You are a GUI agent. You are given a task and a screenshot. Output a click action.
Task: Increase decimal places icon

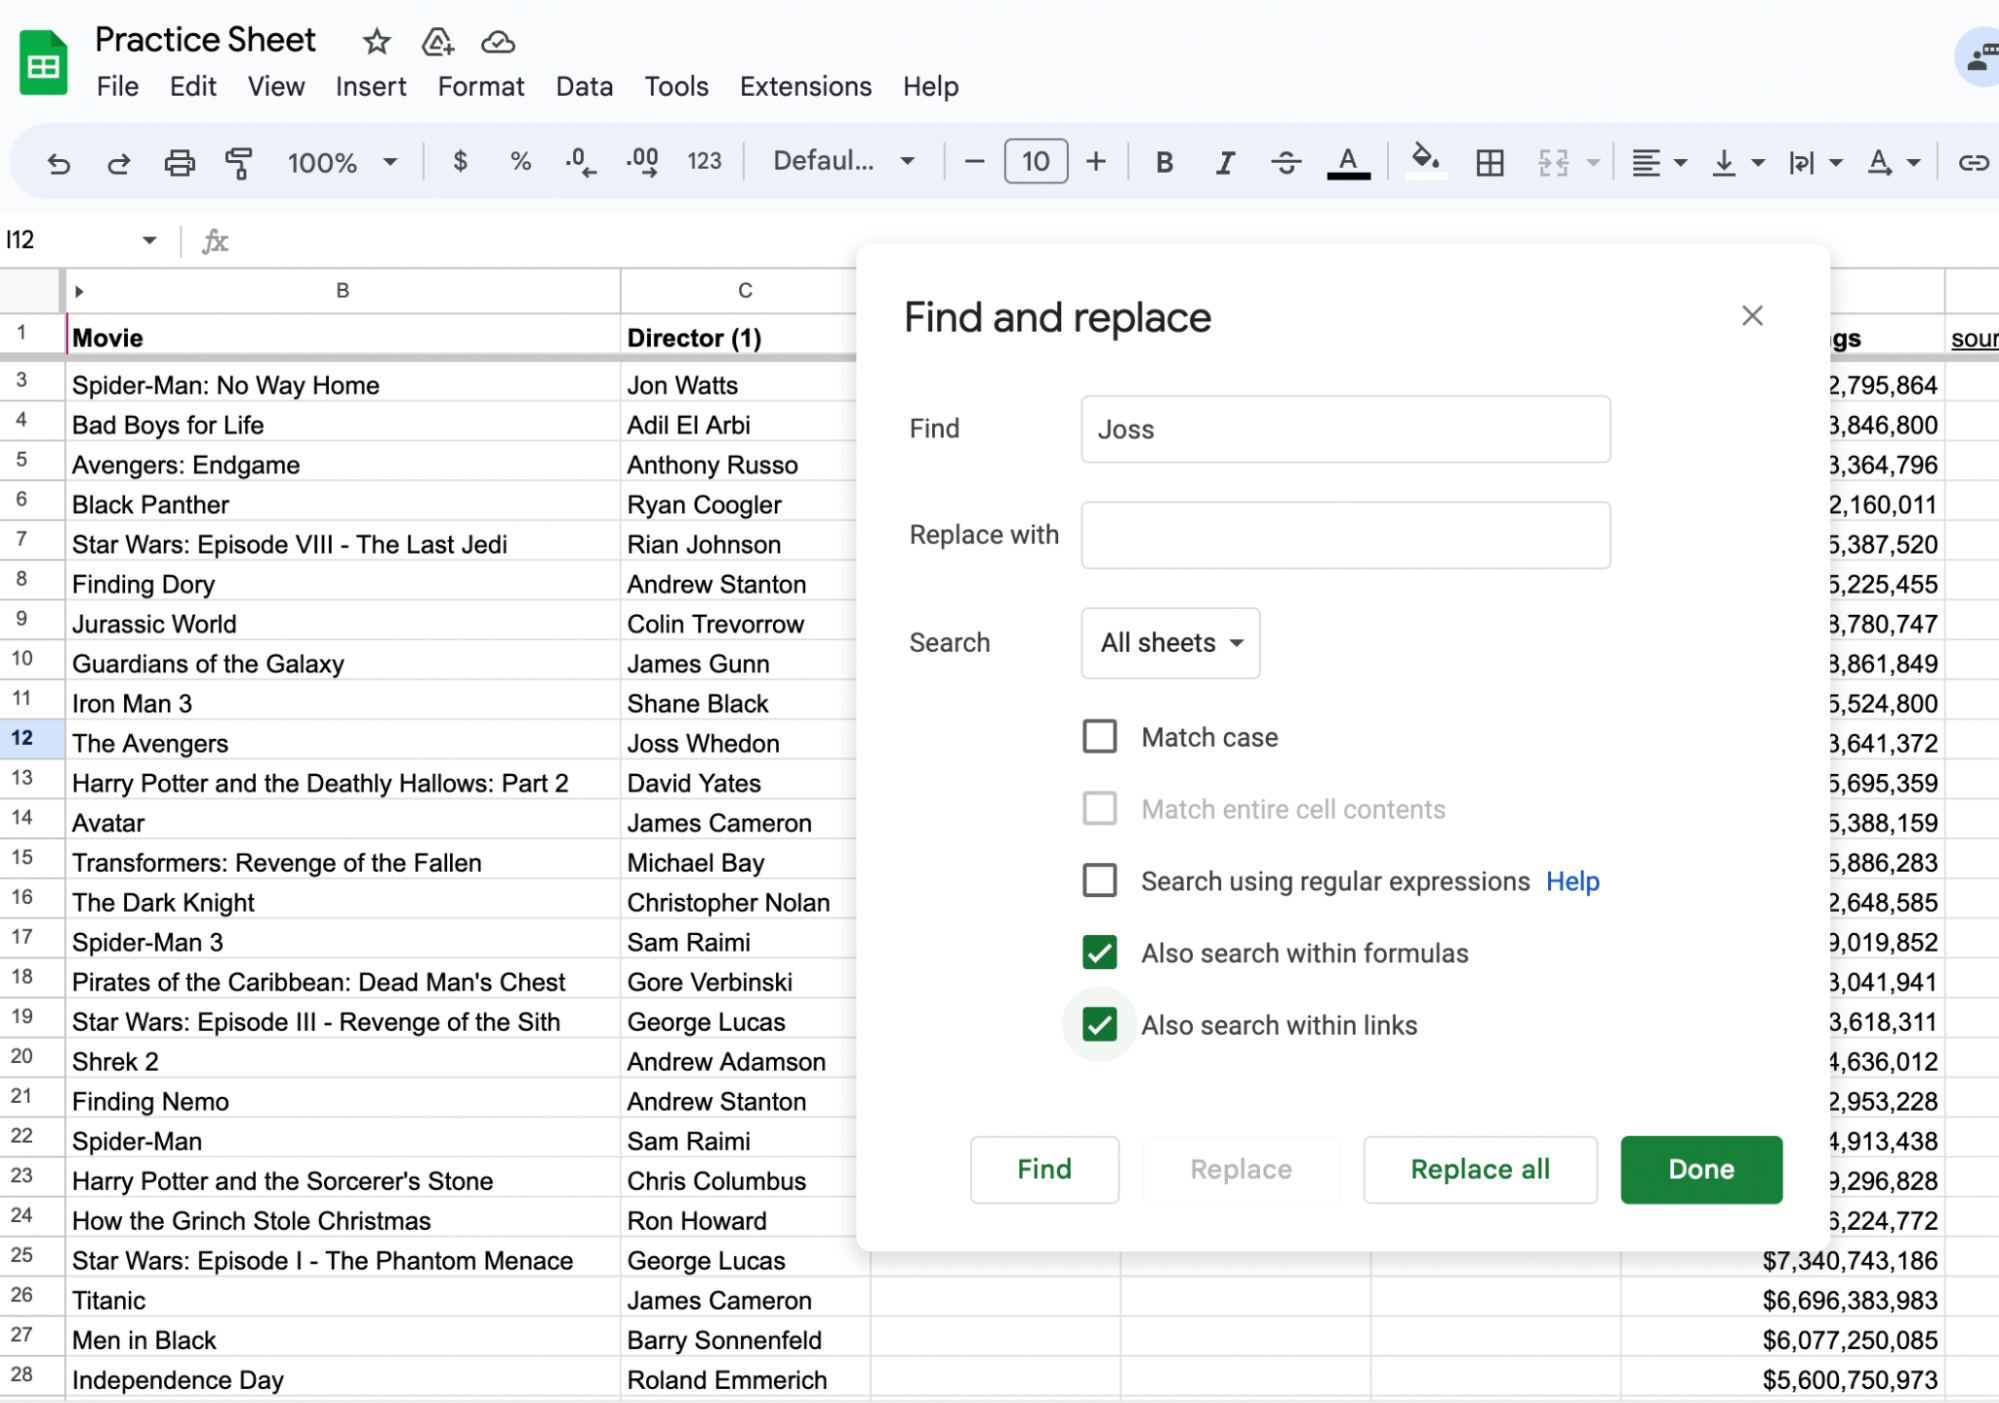[642, 162]
